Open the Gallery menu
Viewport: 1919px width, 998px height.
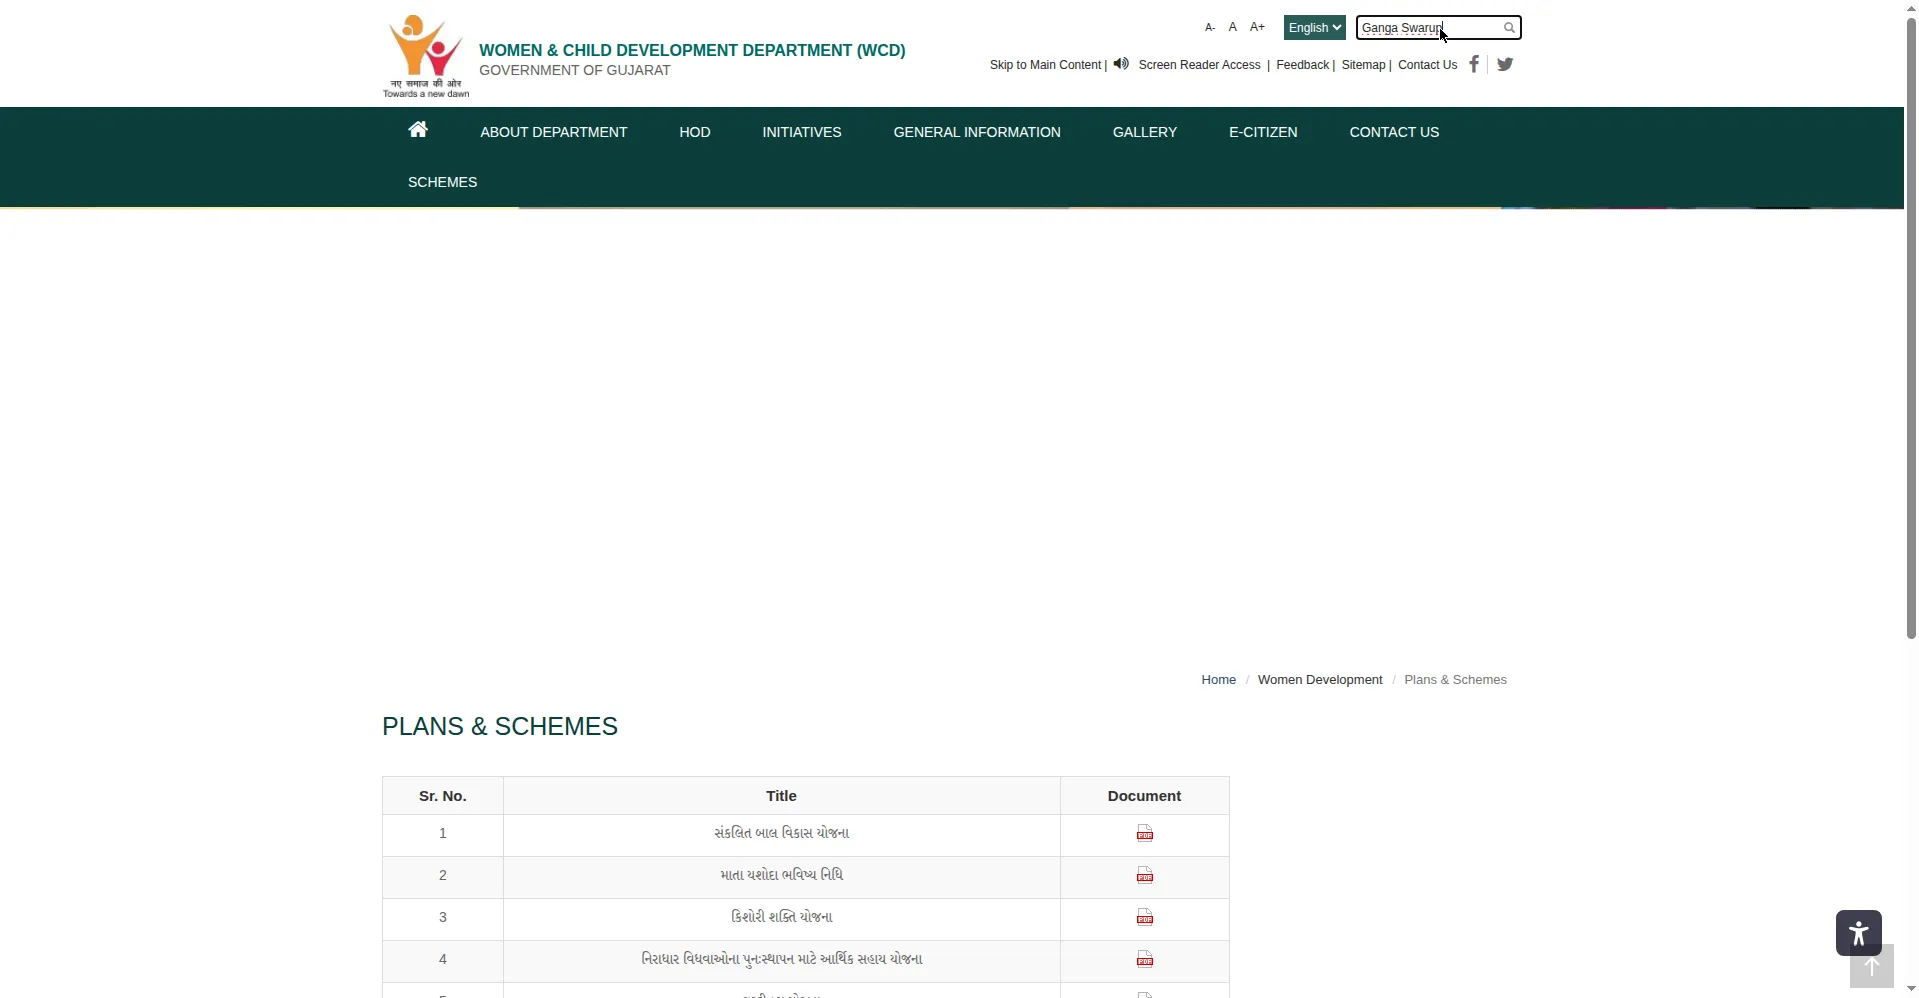coord(1145,132)
